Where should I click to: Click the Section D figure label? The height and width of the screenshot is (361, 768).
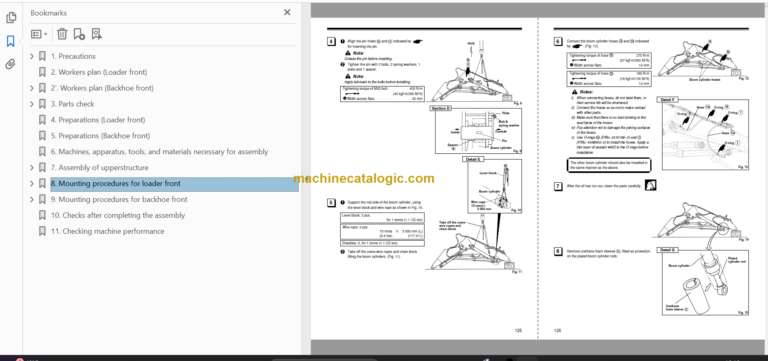tap(441, 108)
